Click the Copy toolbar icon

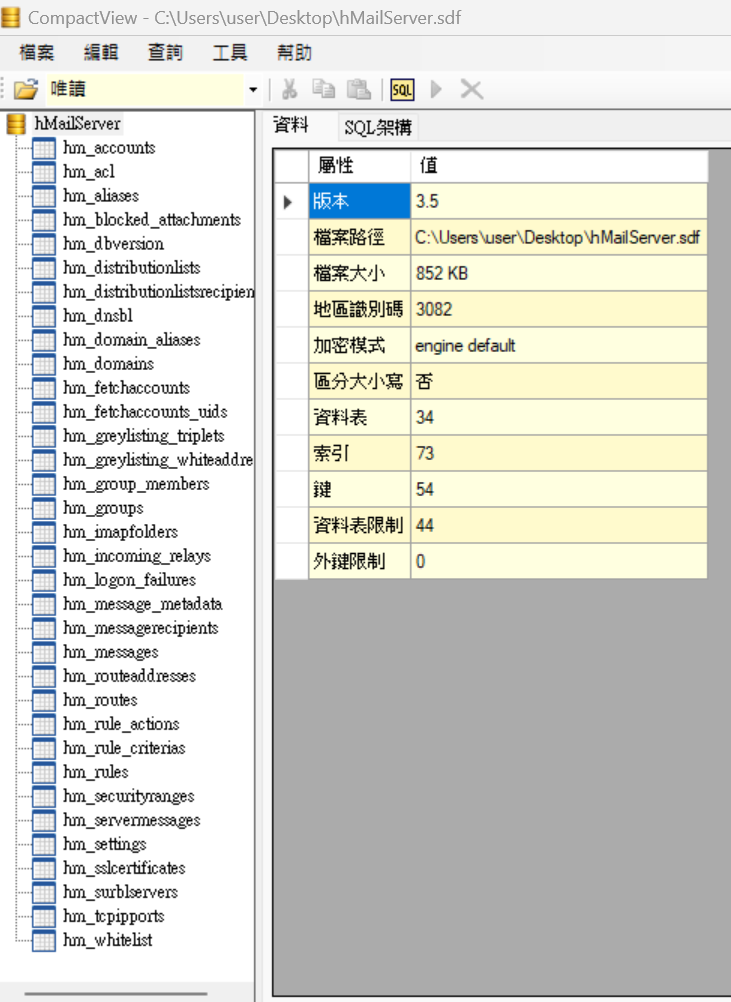(323, 89)
